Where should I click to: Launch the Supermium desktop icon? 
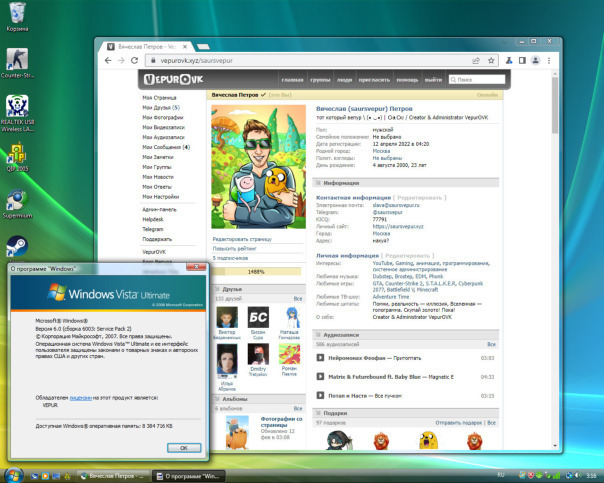[17, 204]
